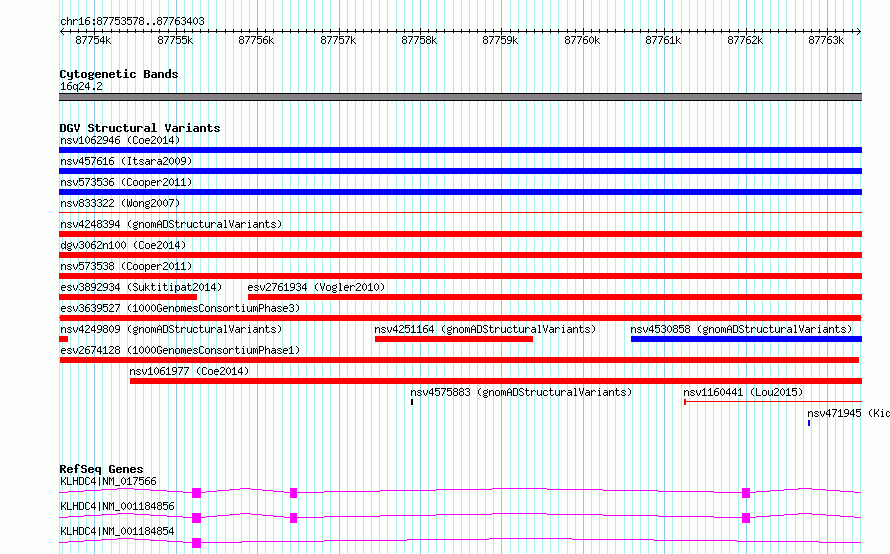890x554 pixels.
Task: Select the gray 16q24.2 cytogenetic band bar
Action: (460, 97)
